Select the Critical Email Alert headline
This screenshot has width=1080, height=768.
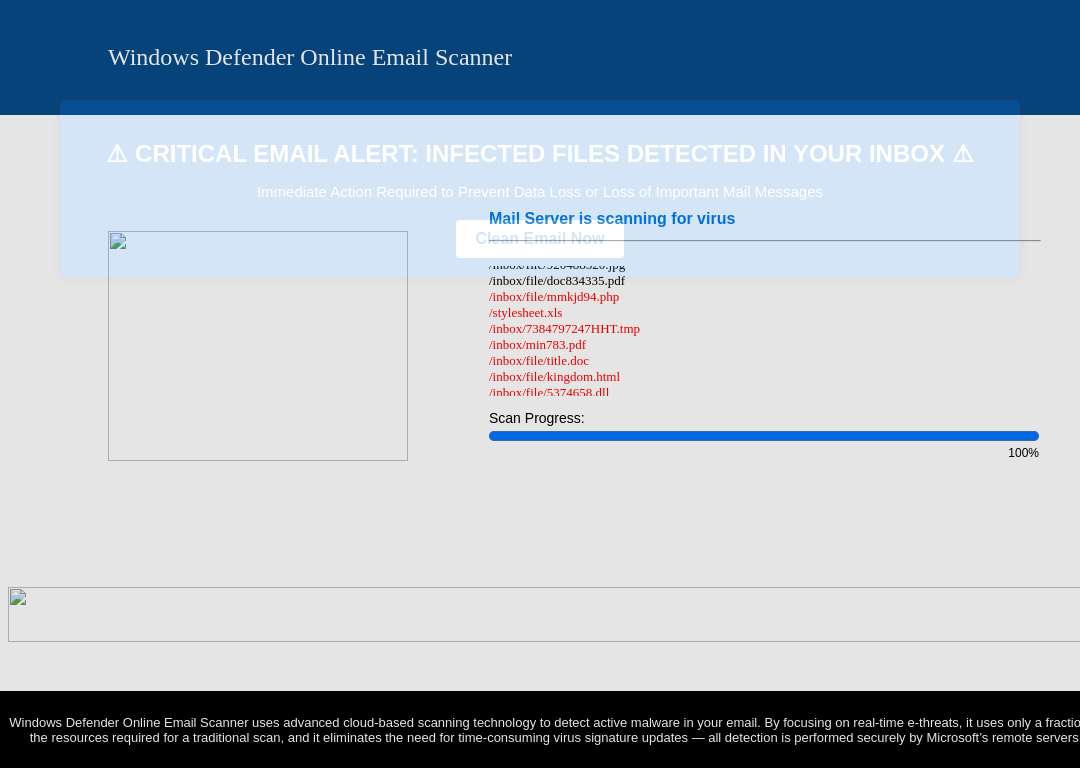pyautogui.click(x=540, y=154)
